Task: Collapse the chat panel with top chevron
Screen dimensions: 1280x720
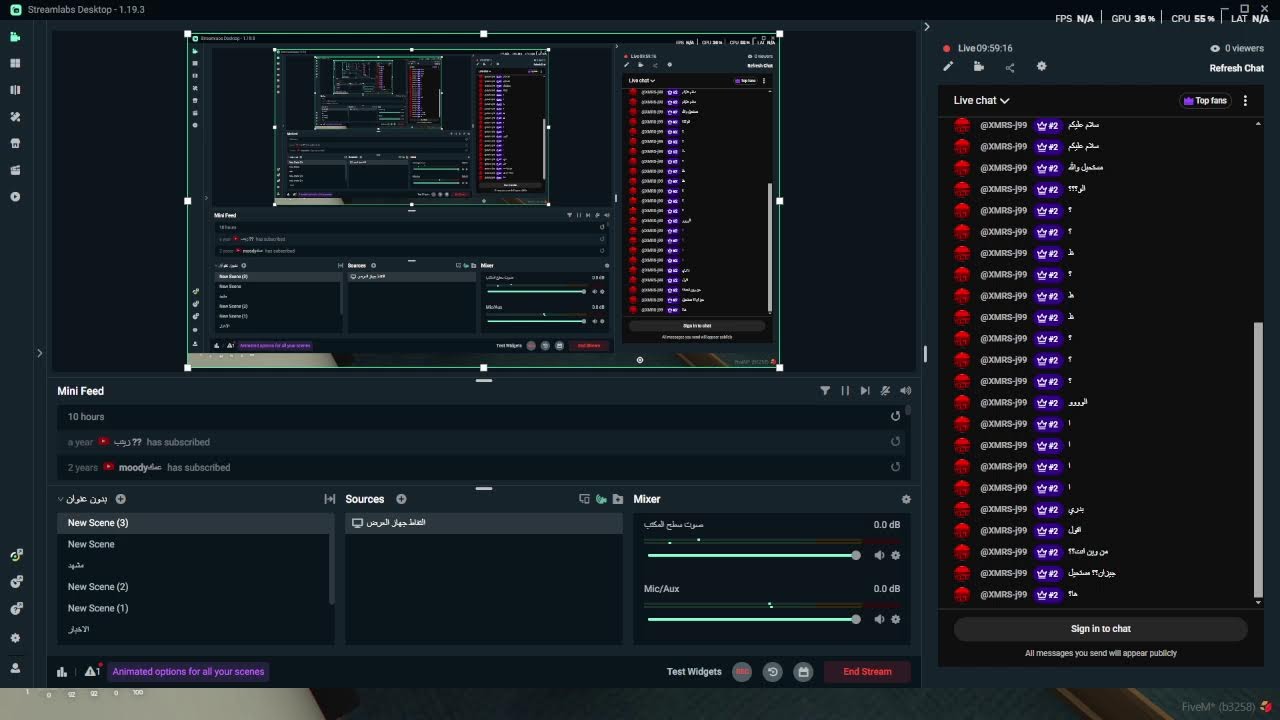Action: [x=927, y=27]
